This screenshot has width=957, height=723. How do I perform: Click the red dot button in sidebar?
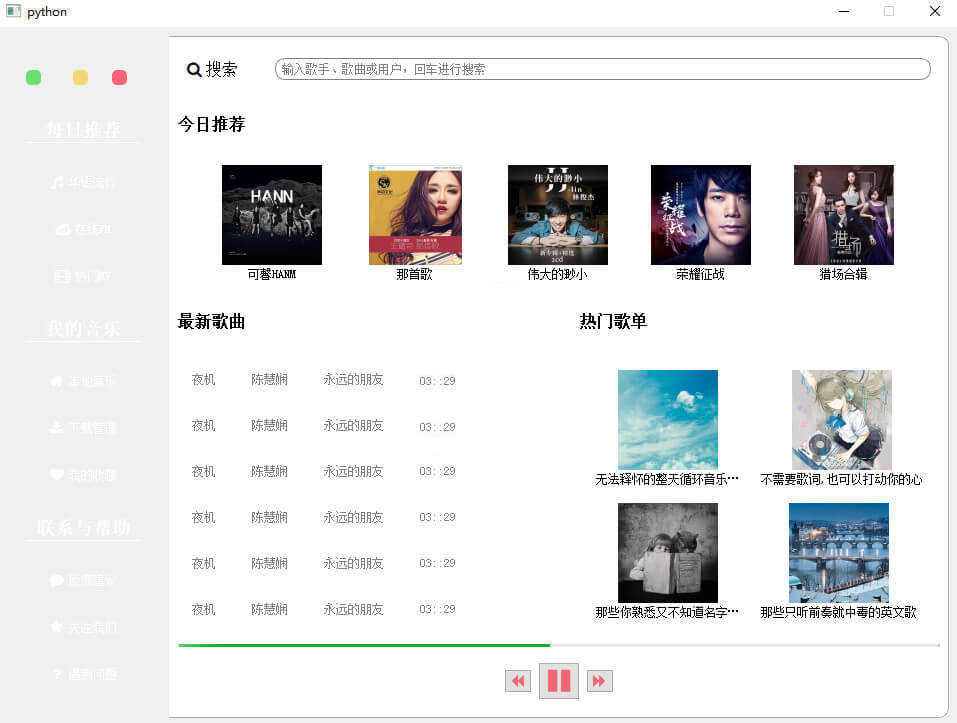pyautogui.click(x=120, y=77)
